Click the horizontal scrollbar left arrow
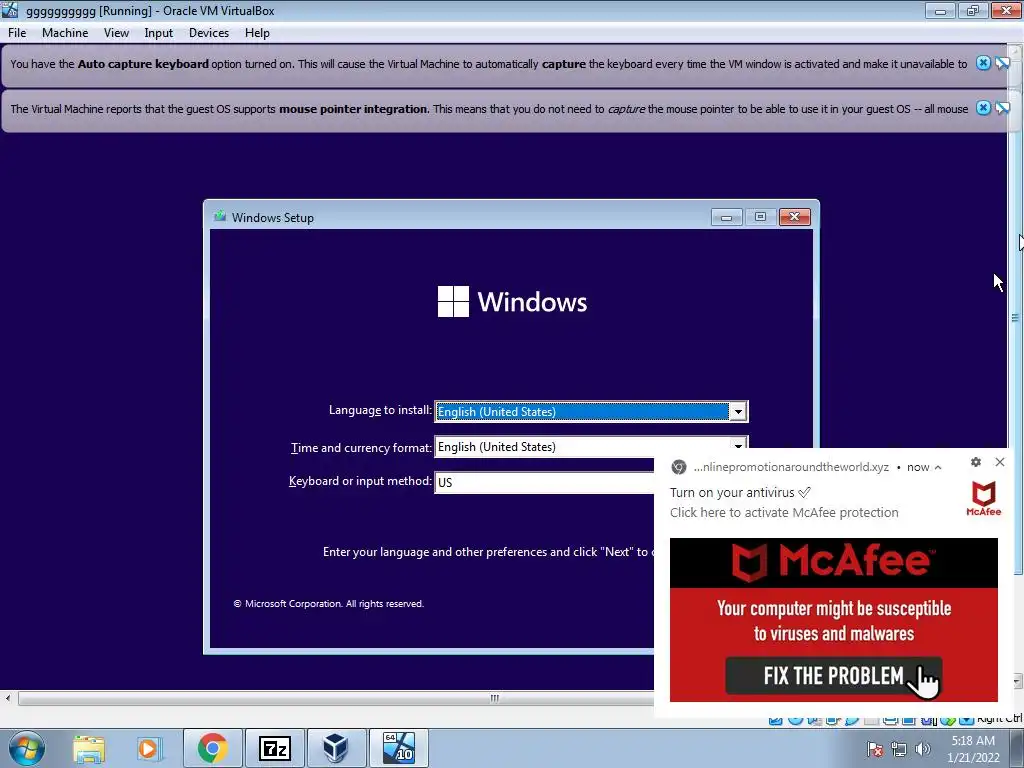 pyautogui.click(x=8, y=698)
